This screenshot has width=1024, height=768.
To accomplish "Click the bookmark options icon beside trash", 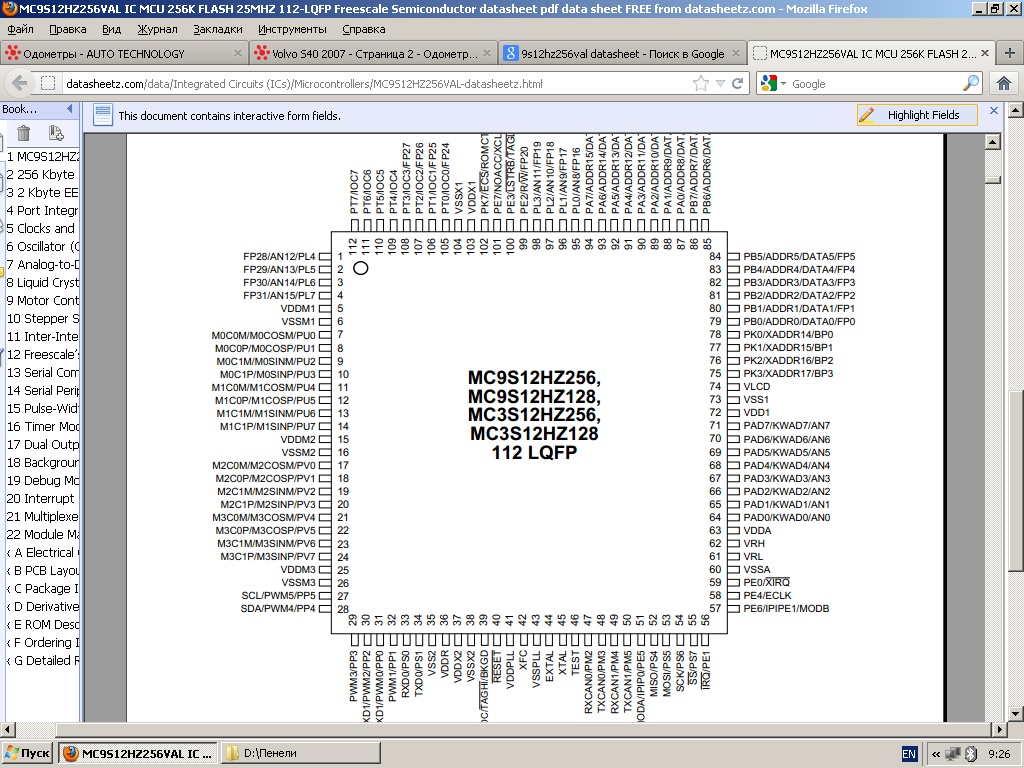I will [56, 133].
